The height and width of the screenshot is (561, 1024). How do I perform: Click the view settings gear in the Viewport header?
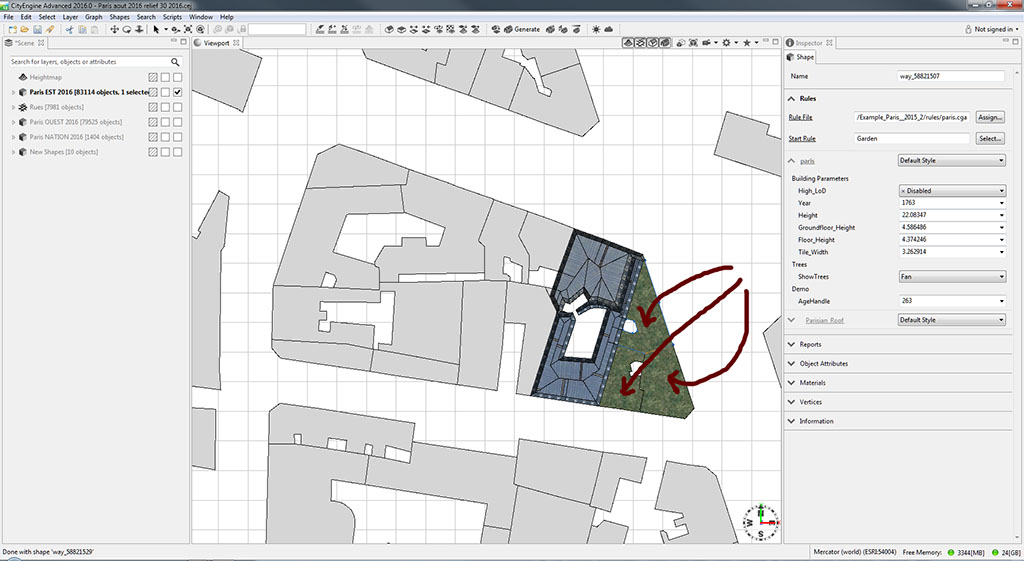(x=726, y=42)
